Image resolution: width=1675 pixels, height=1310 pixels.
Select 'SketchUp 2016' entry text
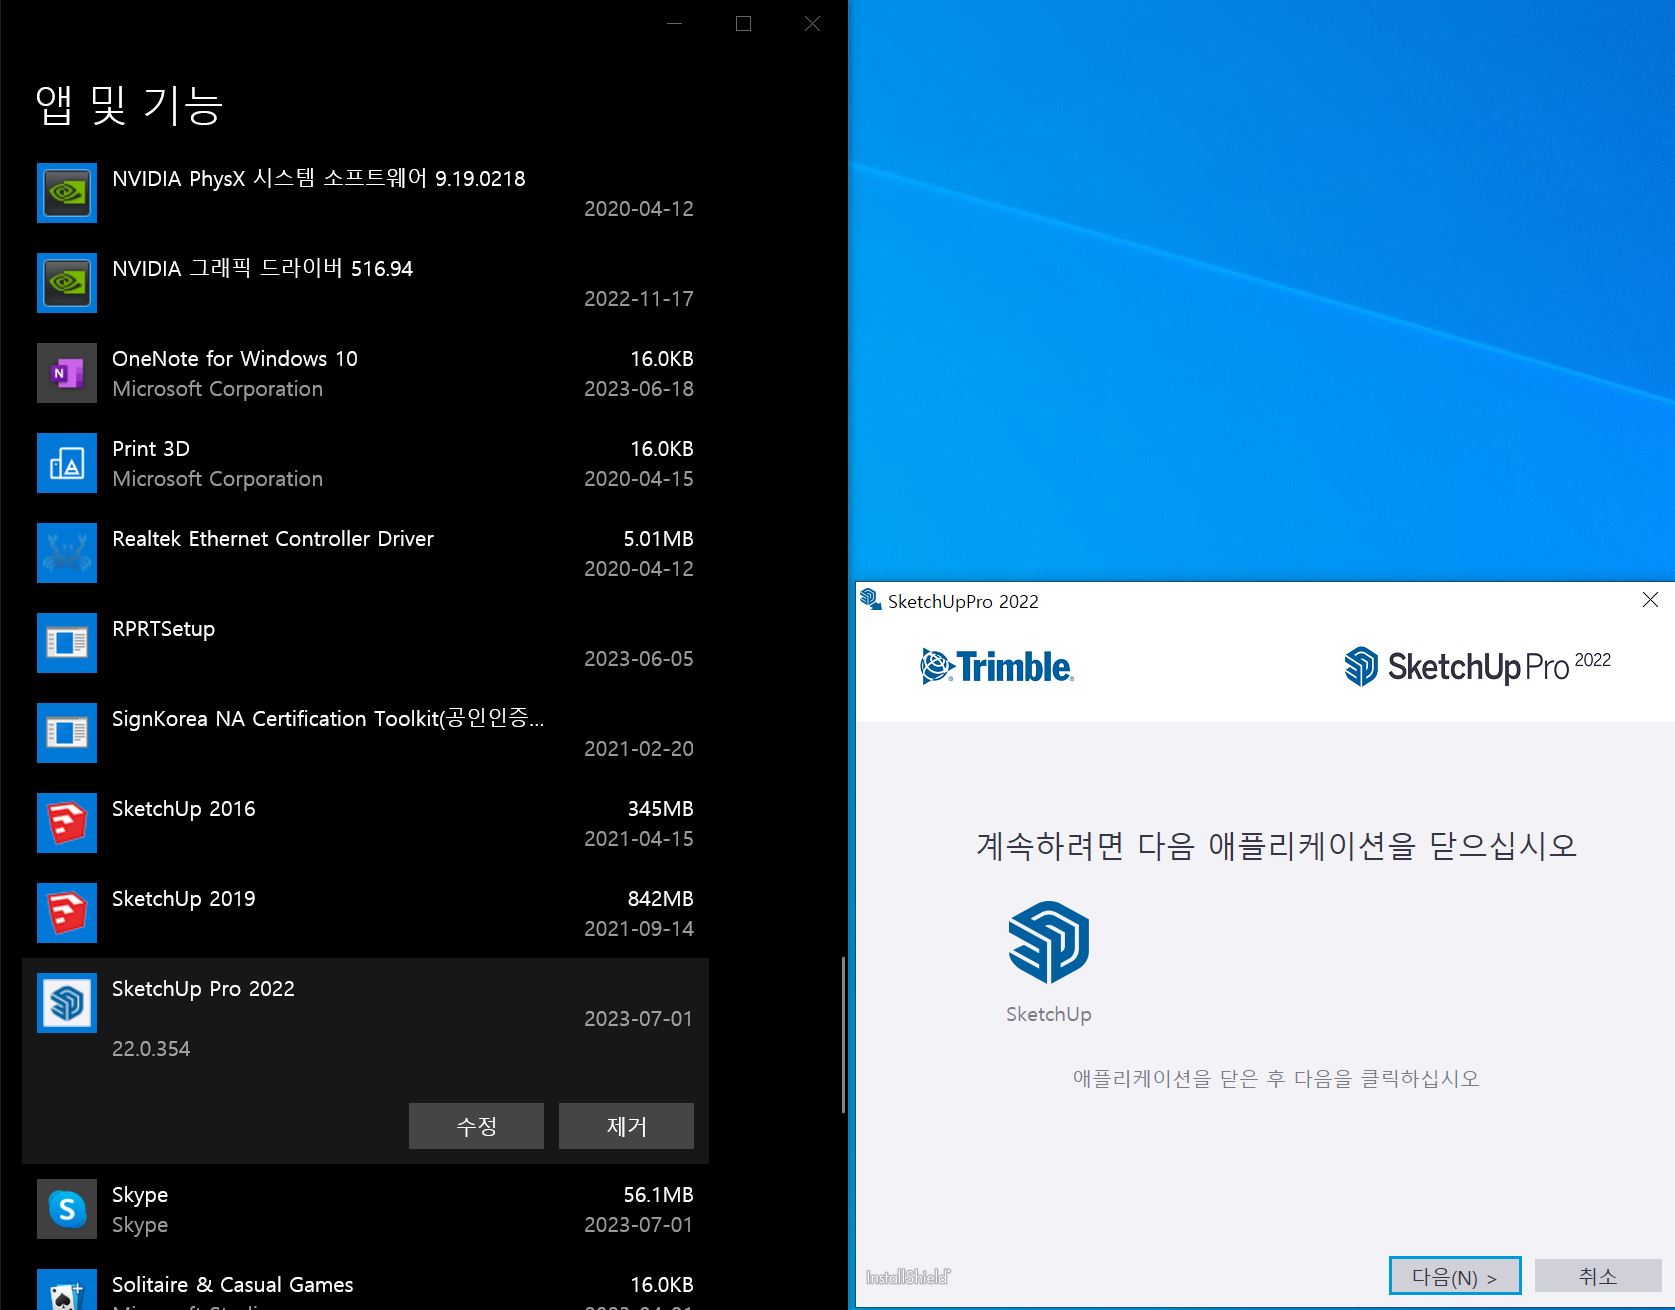coord(183,808)
